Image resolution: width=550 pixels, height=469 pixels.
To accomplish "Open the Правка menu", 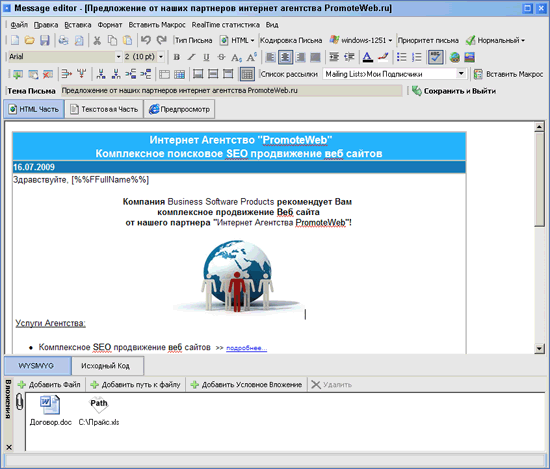I will point(46,25).
